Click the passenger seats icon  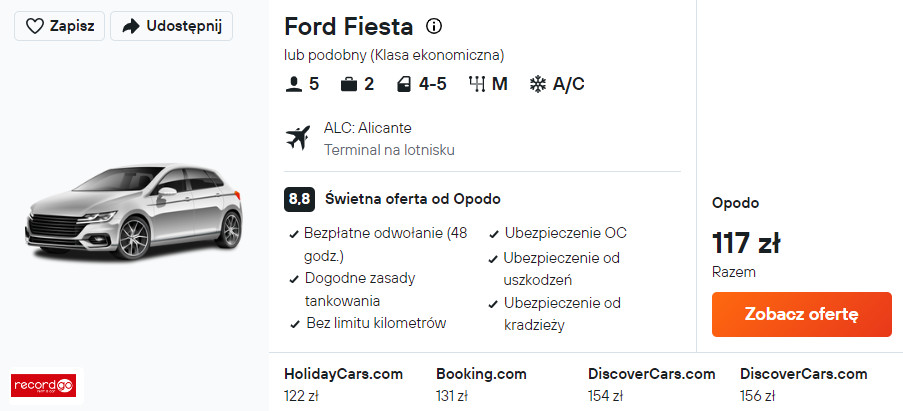294,84
